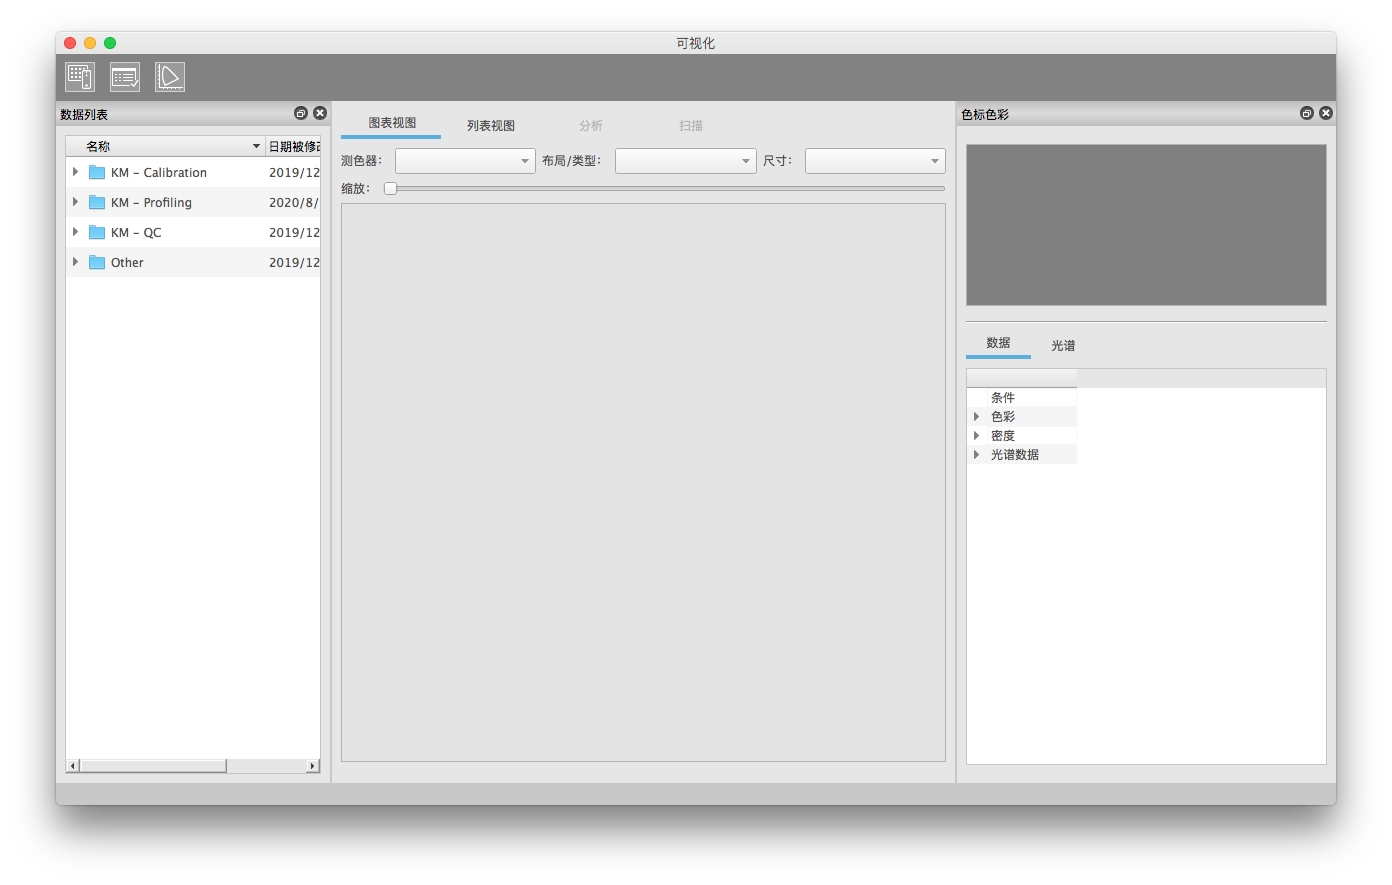Open the chart measurement toolbar icon
Image resolution: width=1392 pixels, height=885 pixels.
click(80, 77)
